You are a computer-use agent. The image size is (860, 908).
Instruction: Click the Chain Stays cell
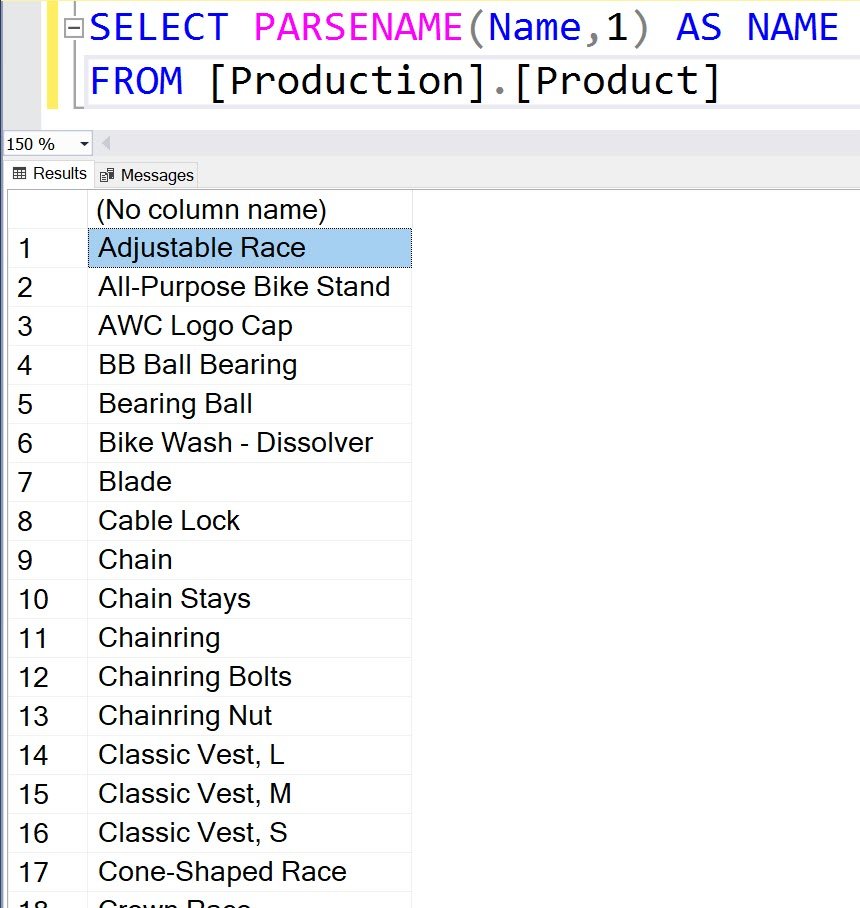click(x=250, y=599)
